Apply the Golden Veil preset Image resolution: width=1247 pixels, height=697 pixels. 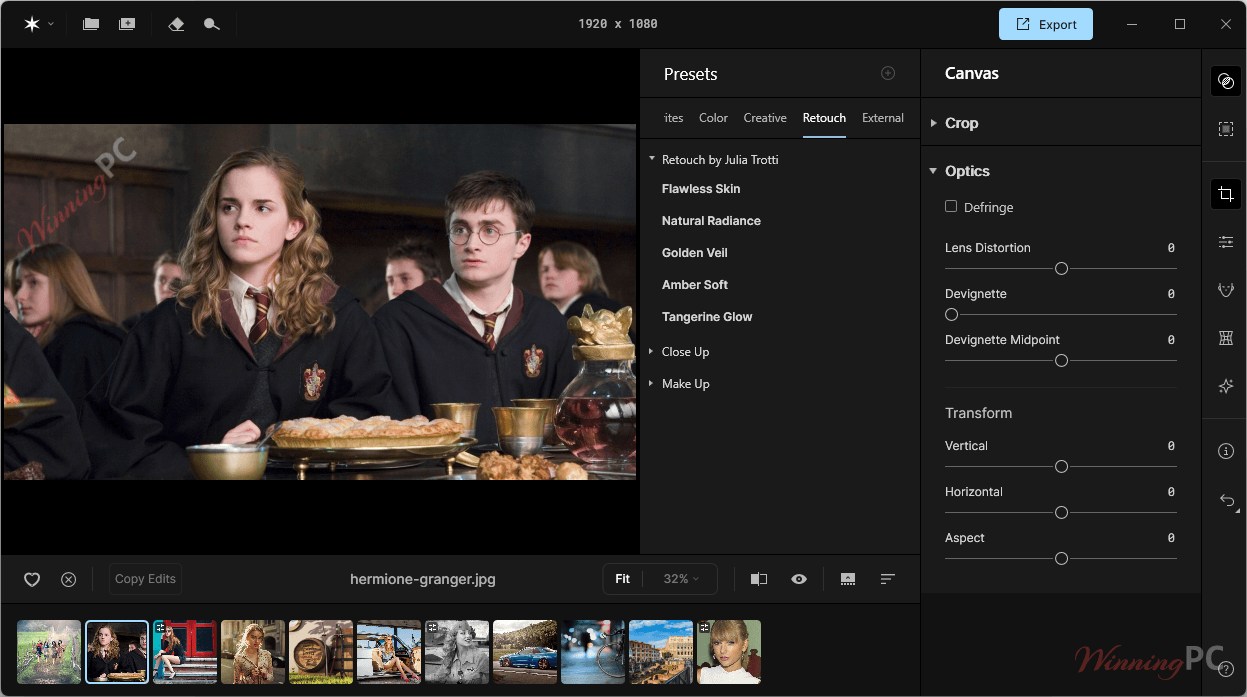tap(694, 253)
